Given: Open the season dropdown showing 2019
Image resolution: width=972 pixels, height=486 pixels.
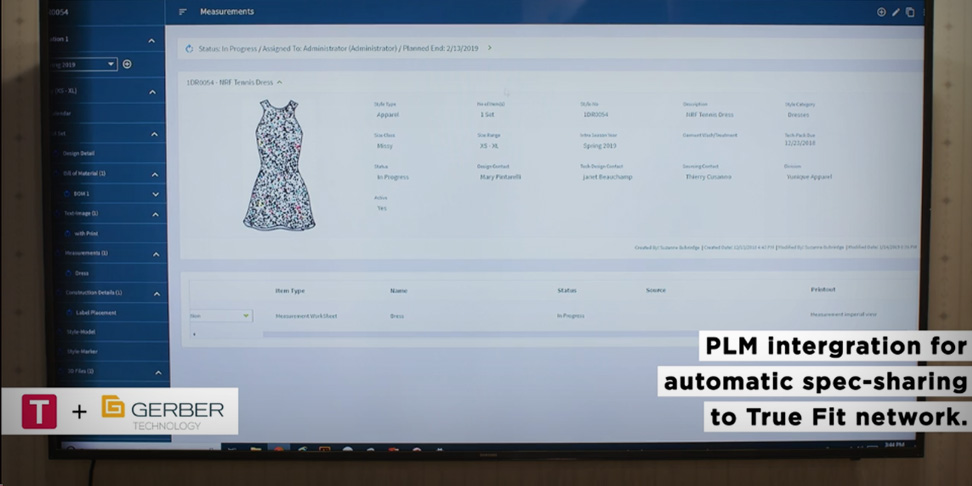Looking at the screenshot, I should (x=84, y=64).
